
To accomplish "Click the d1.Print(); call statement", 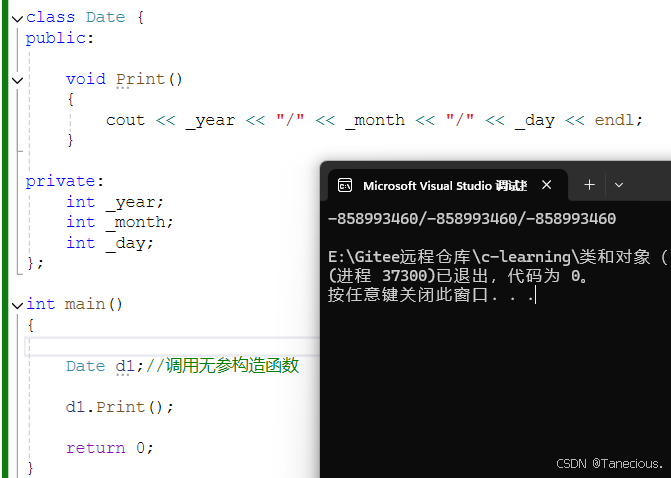I will [120, 407].
